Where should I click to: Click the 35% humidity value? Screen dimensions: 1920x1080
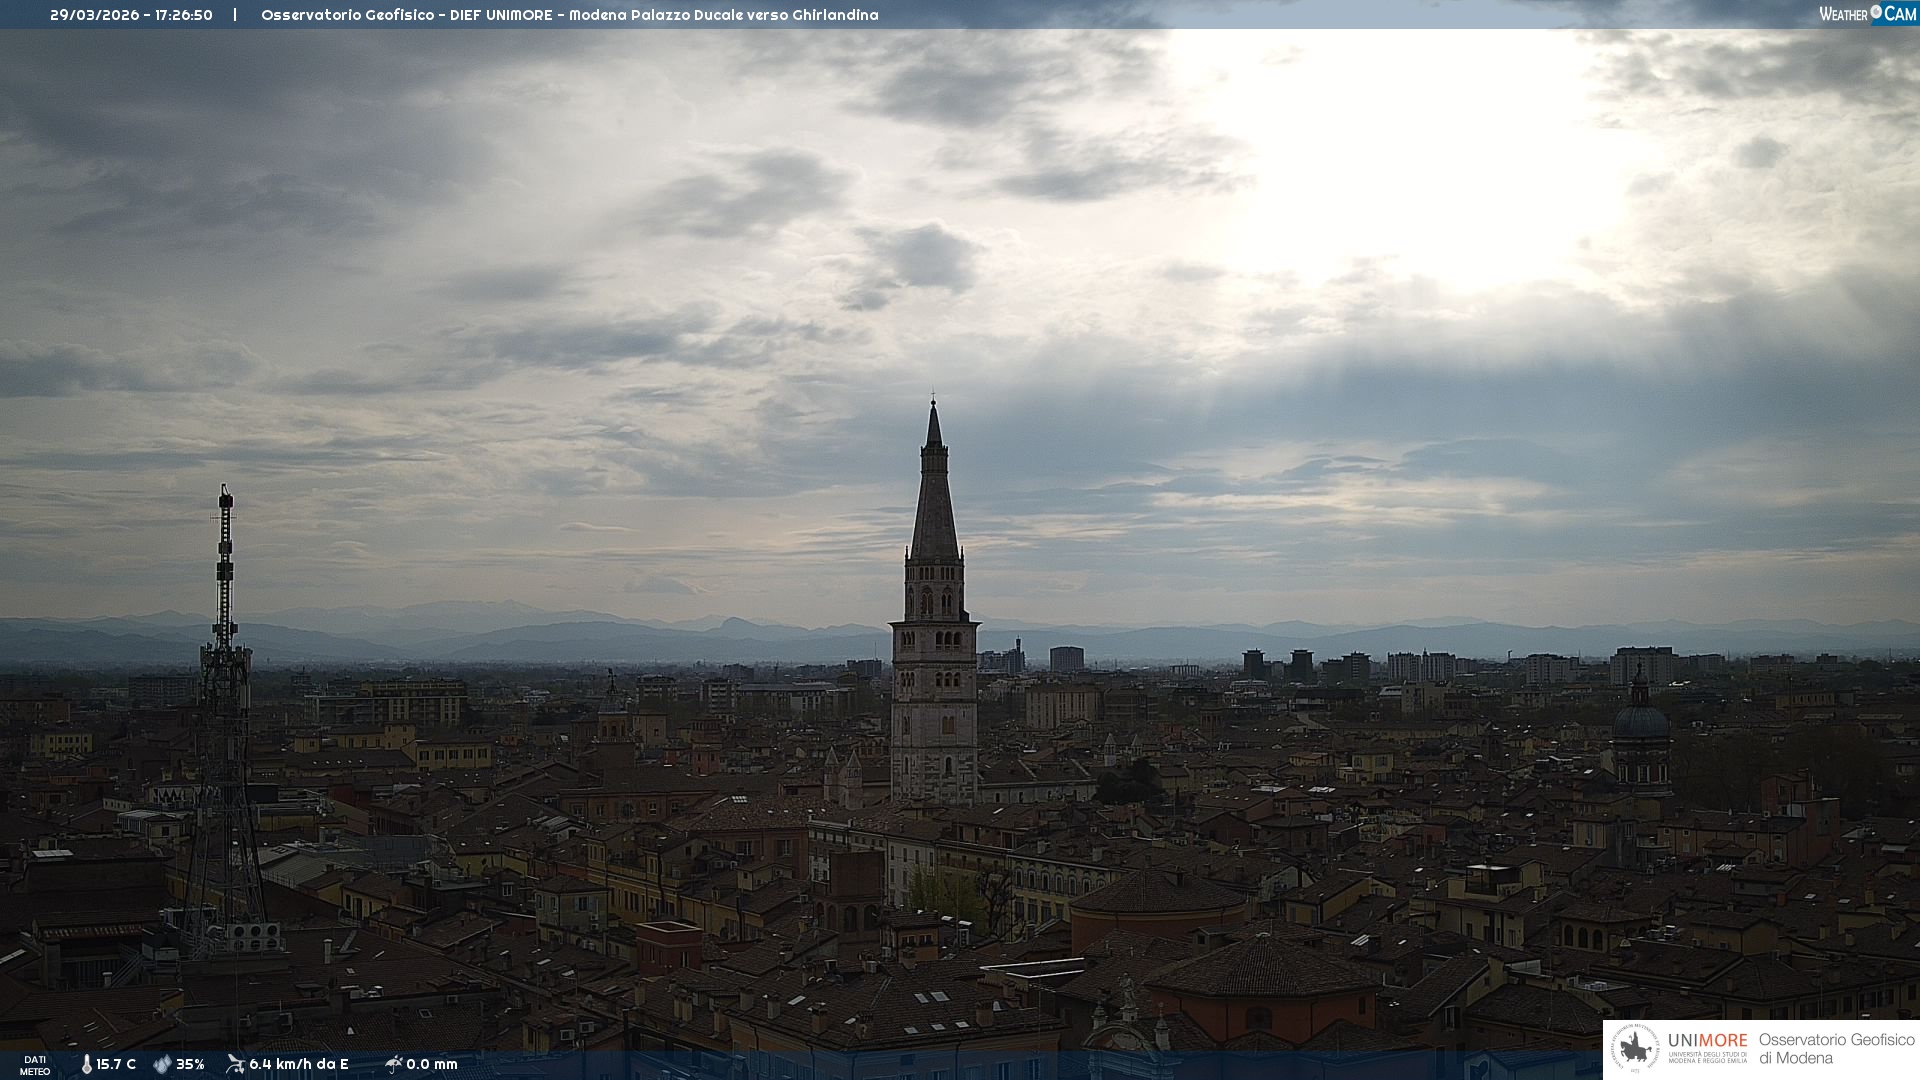[190, 1064]
